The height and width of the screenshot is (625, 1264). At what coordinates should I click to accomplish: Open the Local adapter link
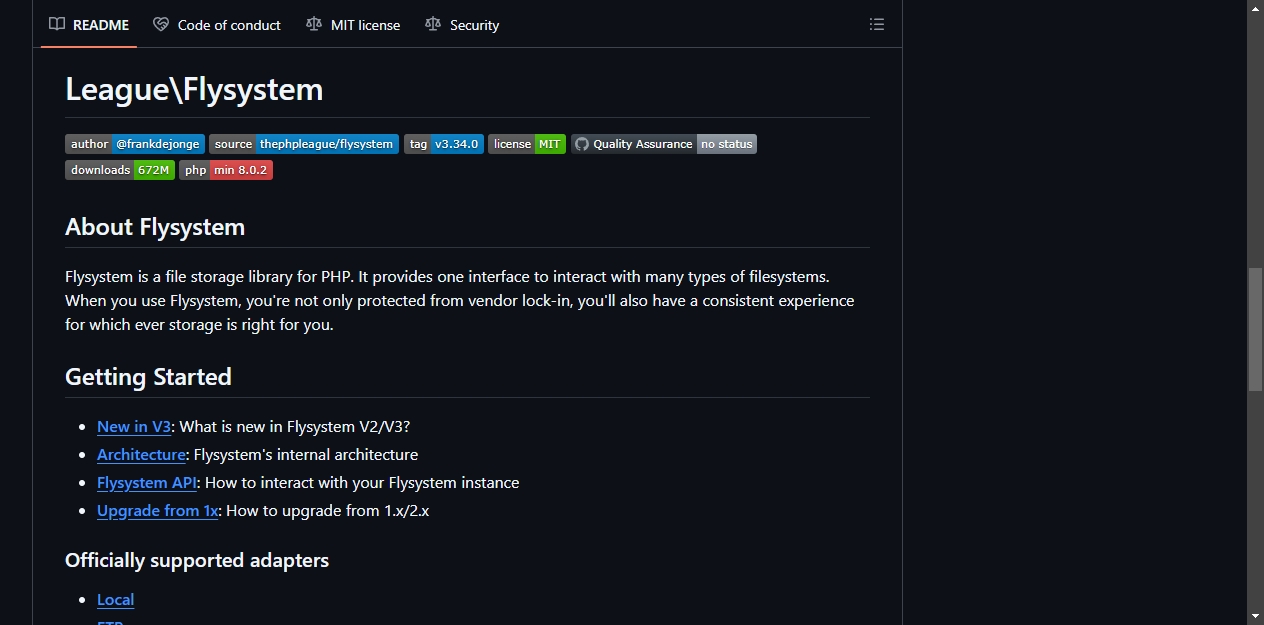pos(115,600)
